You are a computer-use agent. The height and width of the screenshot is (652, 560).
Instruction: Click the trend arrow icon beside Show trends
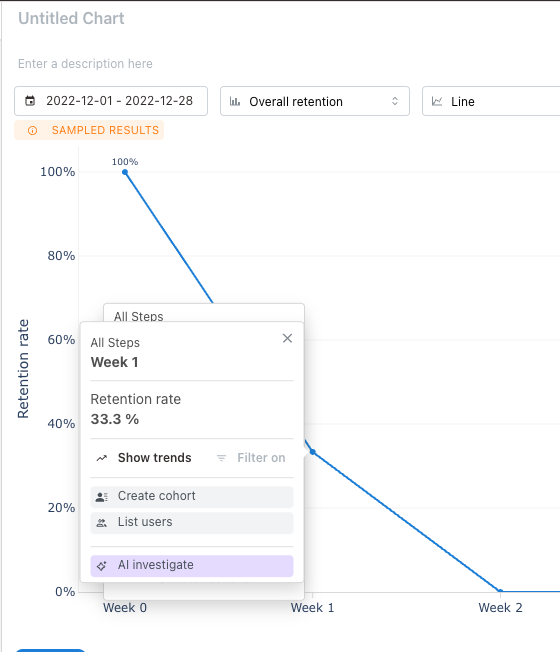click(x=102, y=458)
